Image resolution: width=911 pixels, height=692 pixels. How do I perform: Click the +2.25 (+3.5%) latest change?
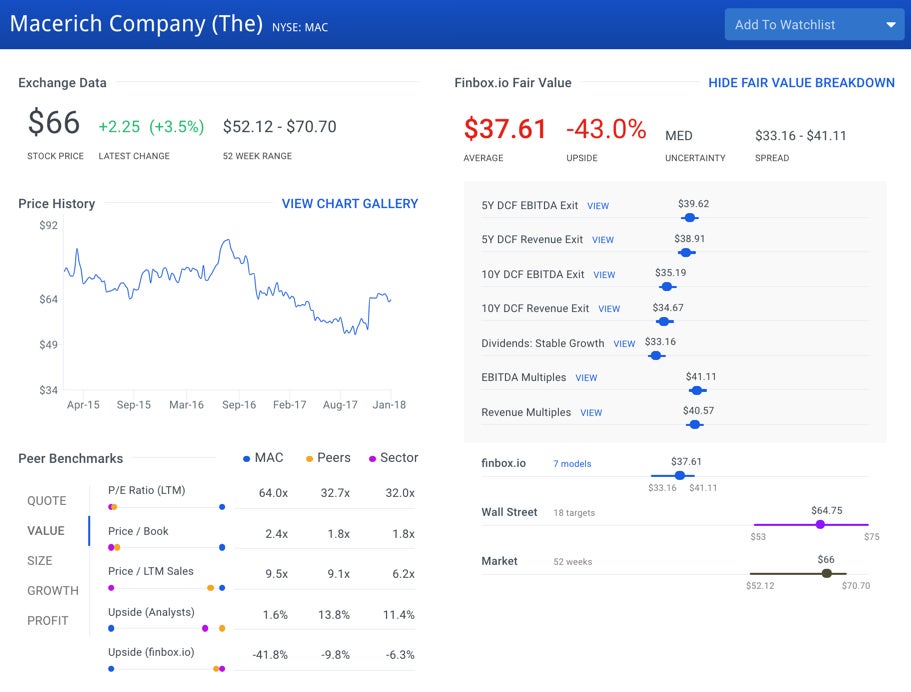pos(151,127)
